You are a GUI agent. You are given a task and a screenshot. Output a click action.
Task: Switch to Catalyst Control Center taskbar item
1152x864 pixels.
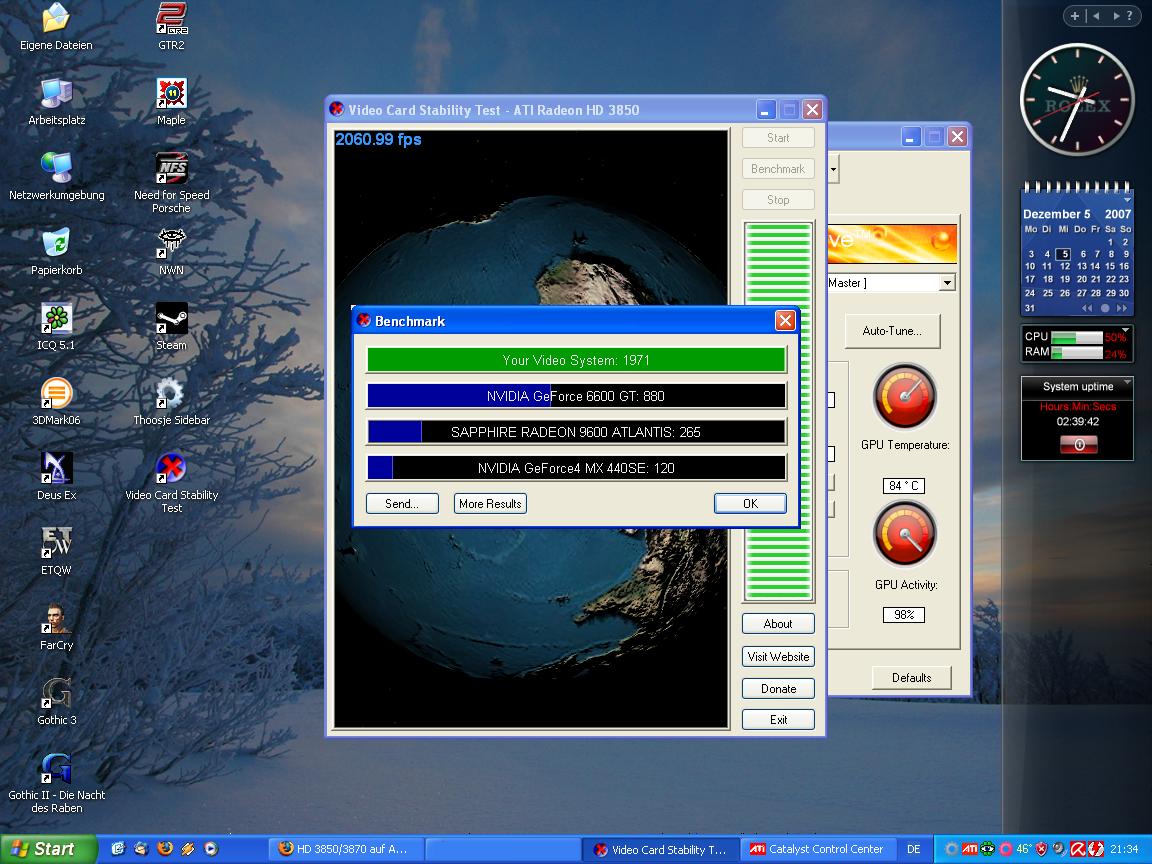tap(818, 849)
